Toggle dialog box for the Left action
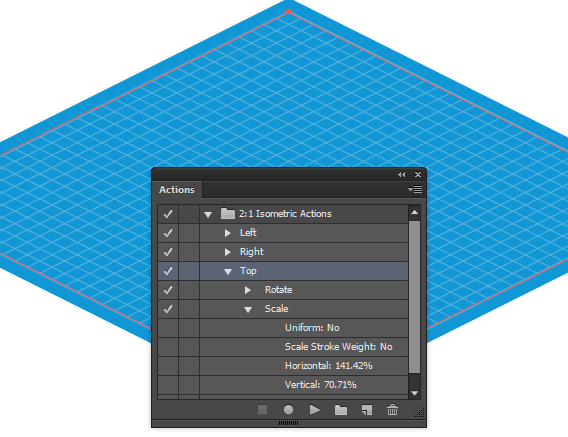568x437 pixels. pyautogui.click(x=189, y=233)
